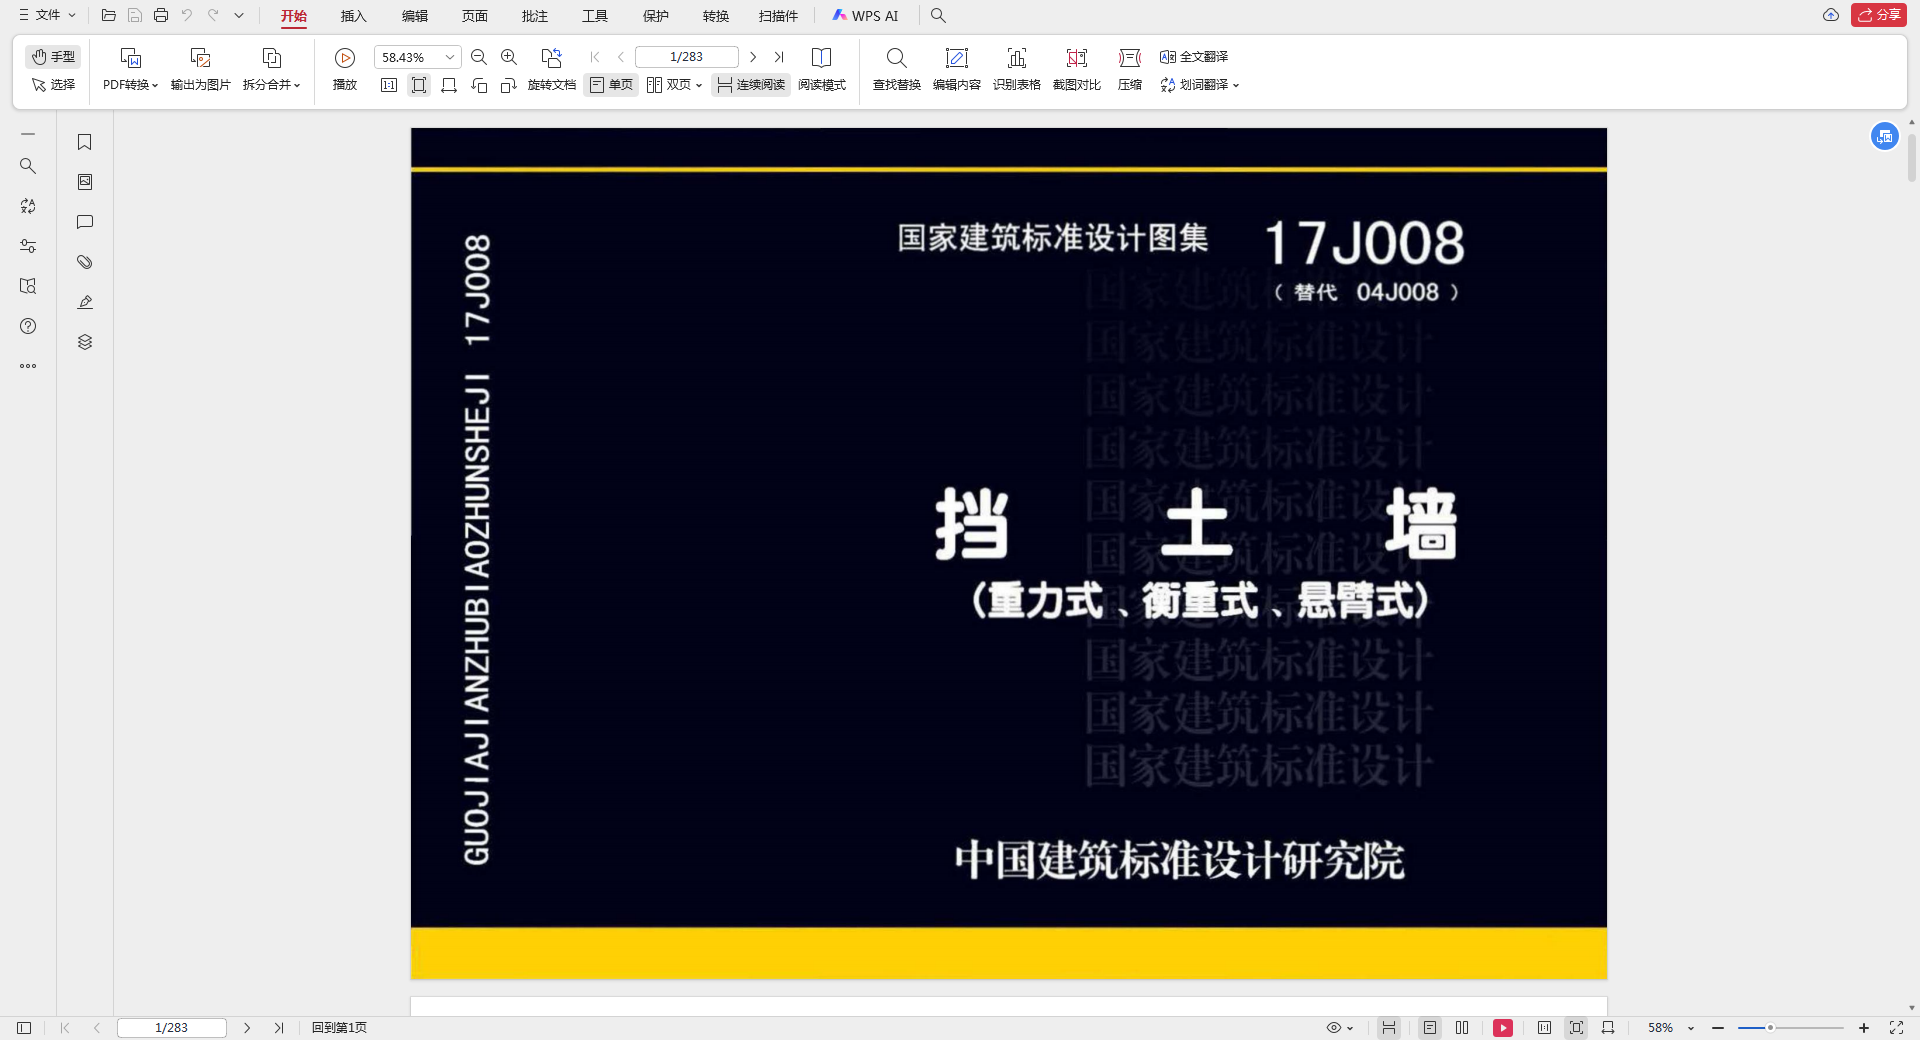
Task: Click the cloud sync icon at top right
Action: 1831,15
